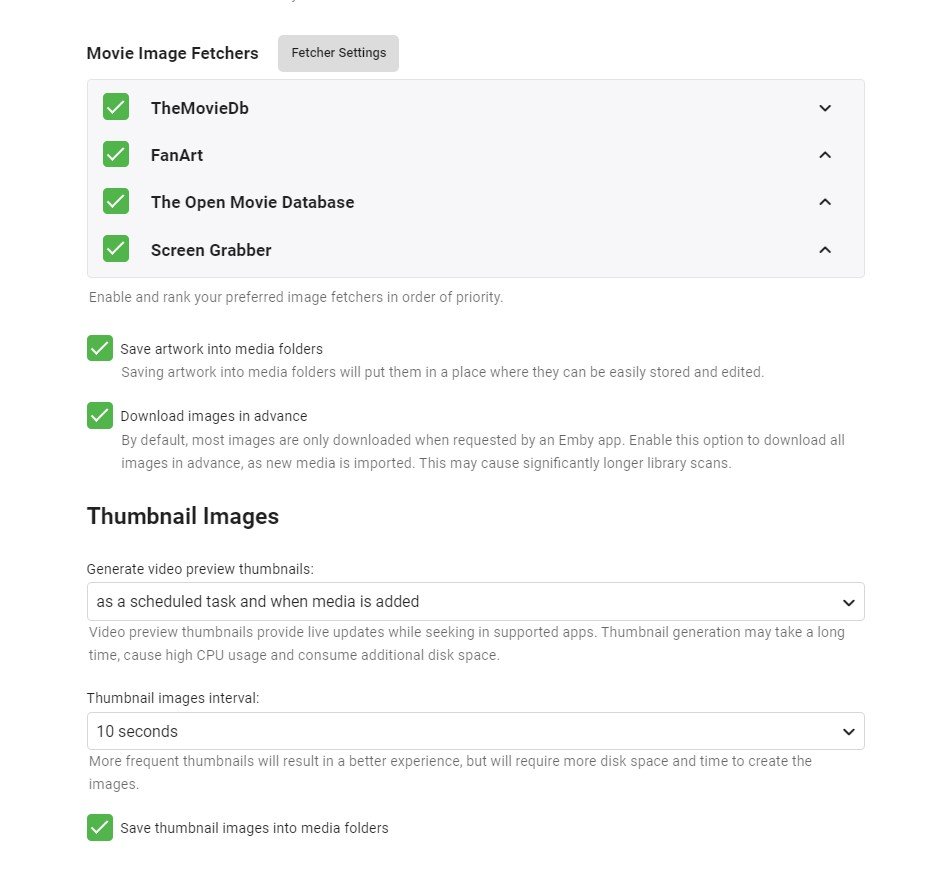Image resolution: width=946 pixels, height=869 pixels.
Task: Click the Screen Grabber row label
Action: pos(211,250)
